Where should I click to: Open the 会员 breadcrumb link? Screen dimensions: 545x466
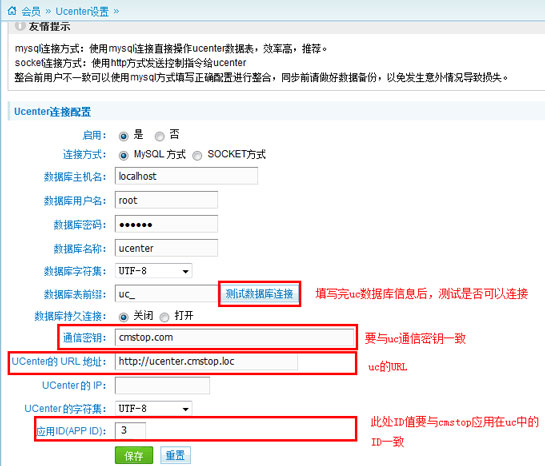click(x=31, y=11)
